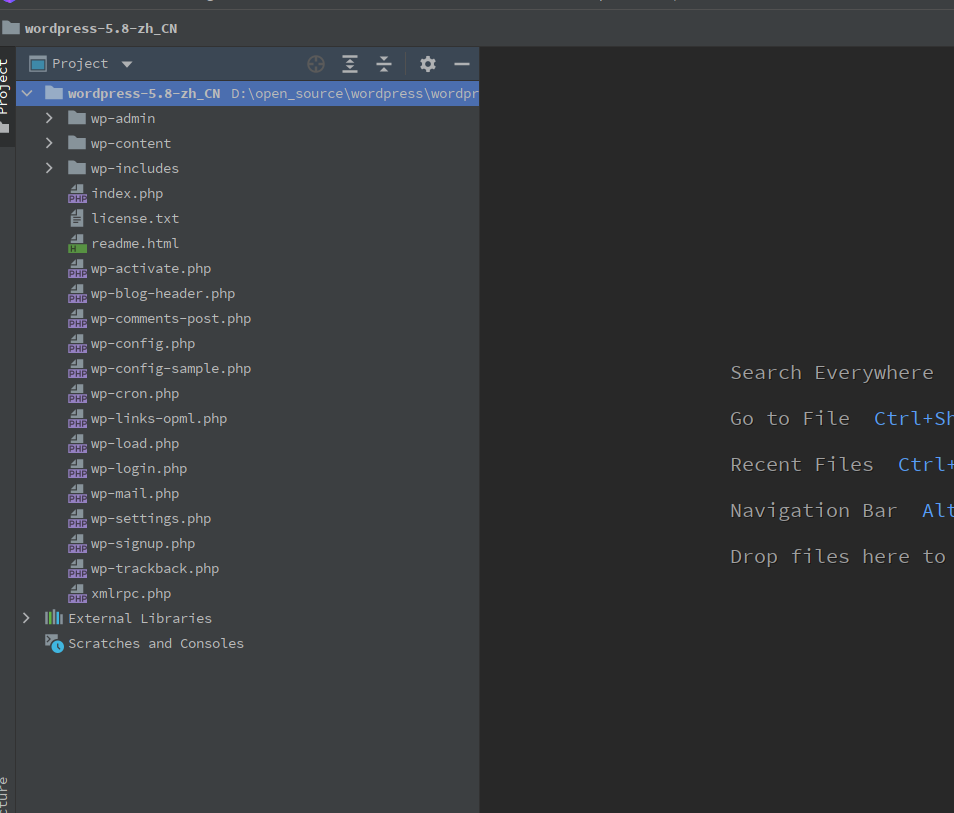Click the Scratches and Consoles icon
This screenshot has width=954, height=813.
[54, 643]
